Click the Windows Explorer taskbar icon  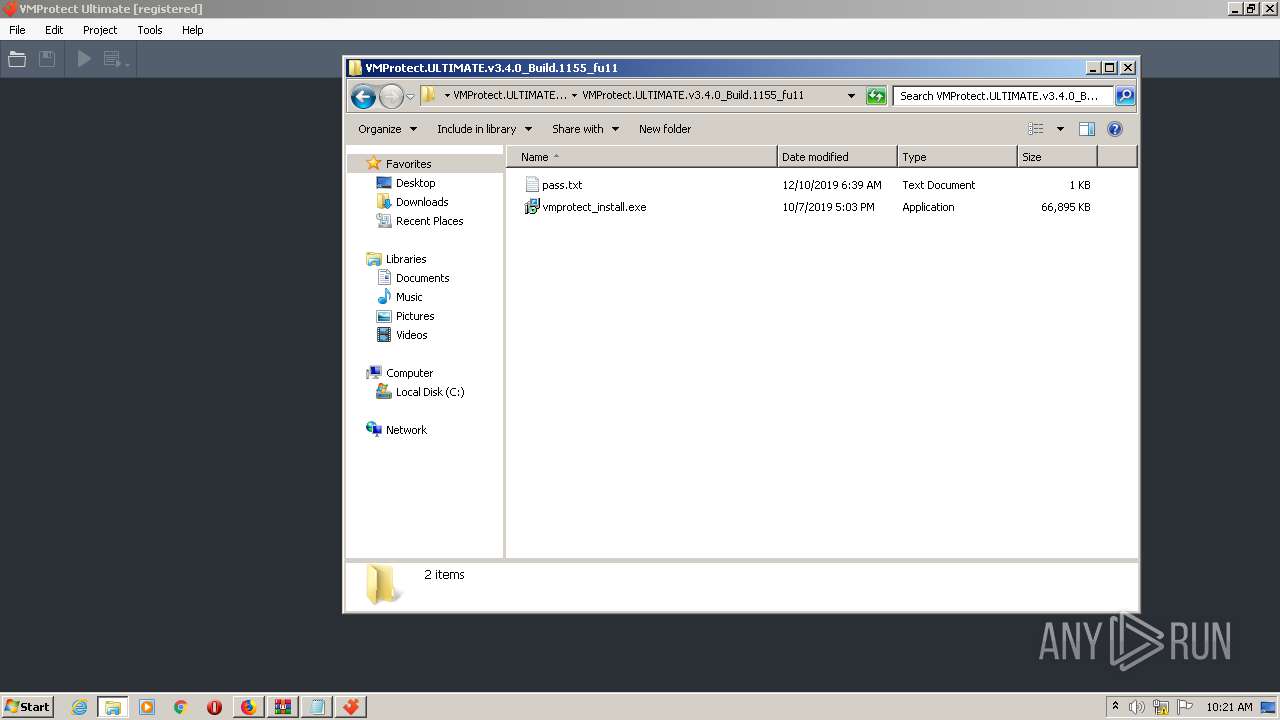pos(113,707)
